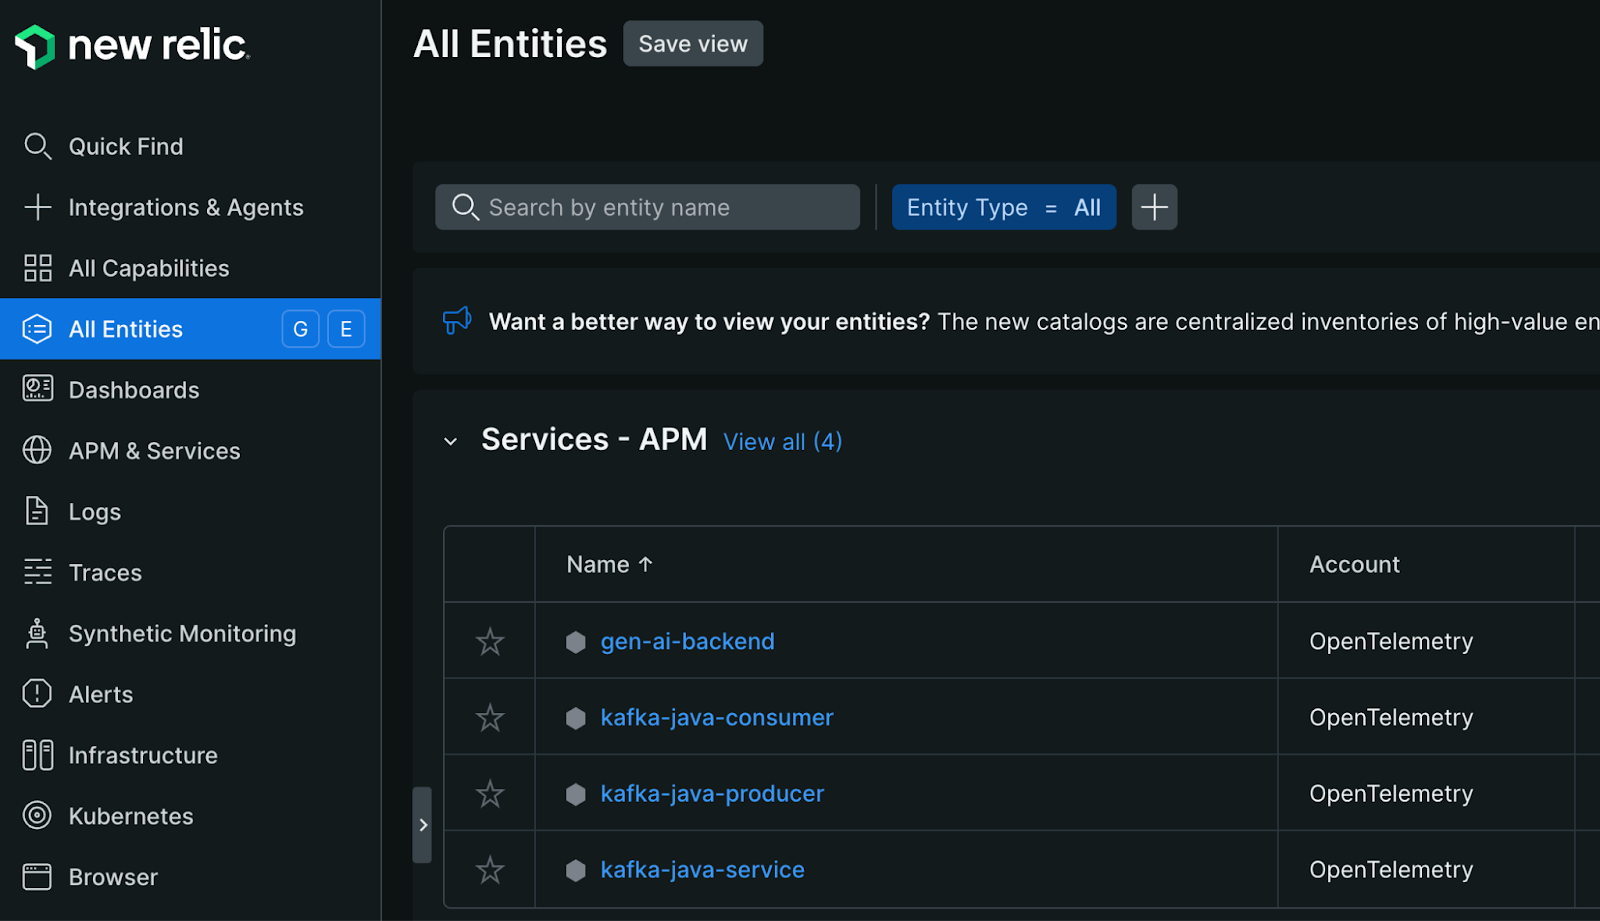Screen dimensions: 1600x921
Task: Open the kafka-java-producer entity
Action: [712, 793]
